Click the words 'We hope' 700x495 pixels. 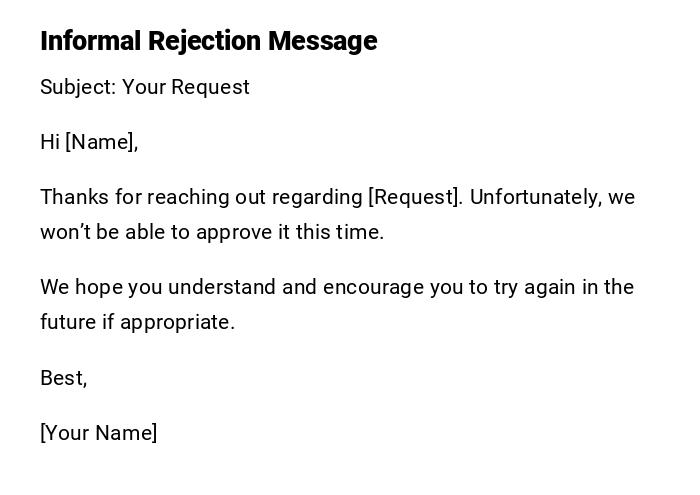(x=80, y=288)
